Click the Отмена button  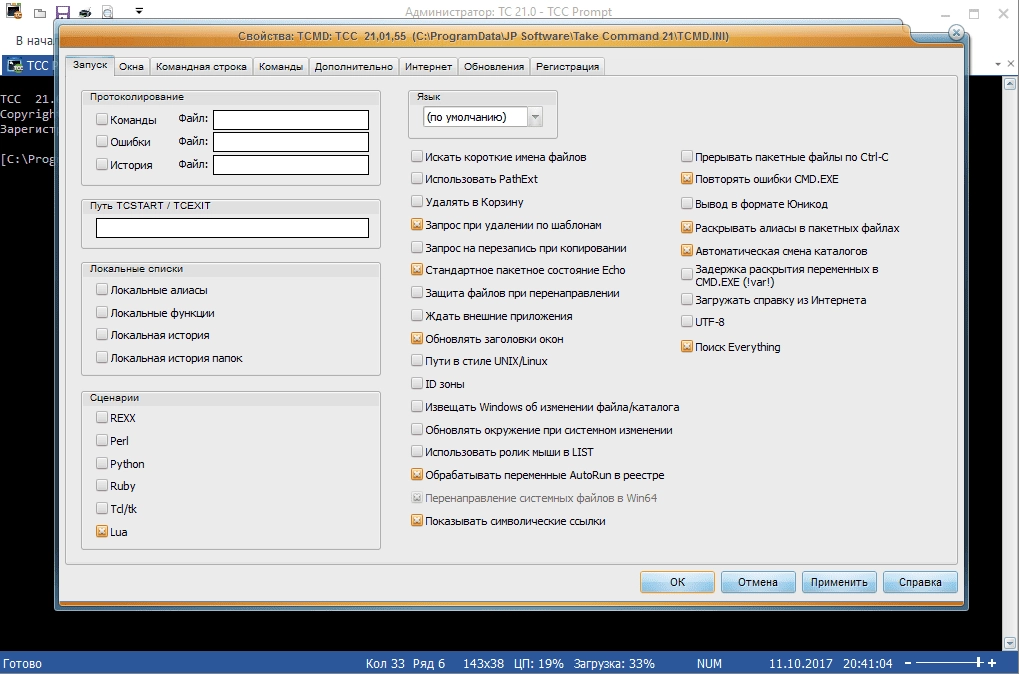point(758,582)
